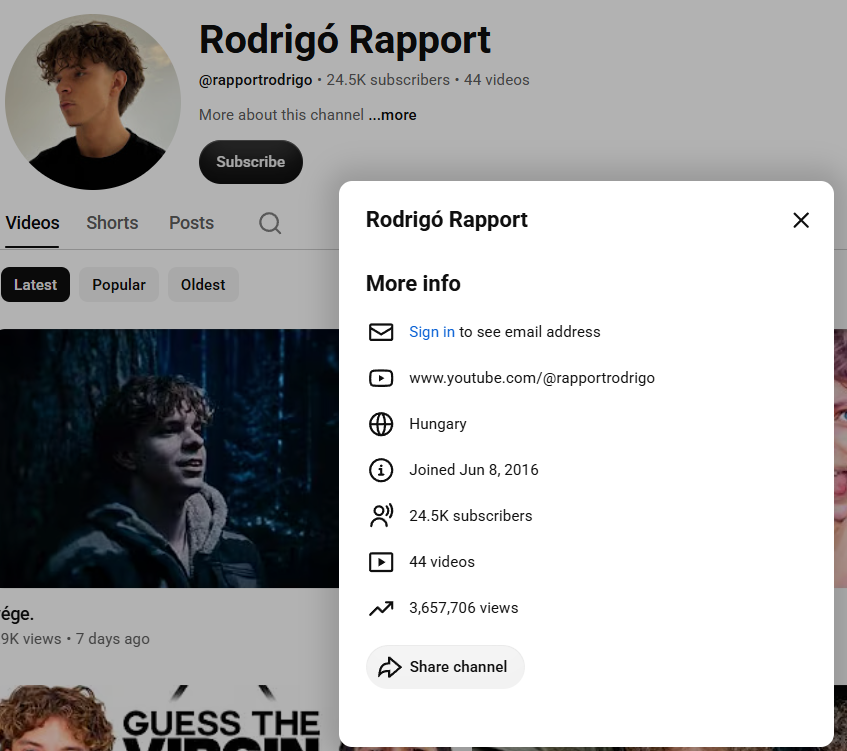847x751 pixels.
Task: Click 44 videos text in dialog
Action: (442, 562)
